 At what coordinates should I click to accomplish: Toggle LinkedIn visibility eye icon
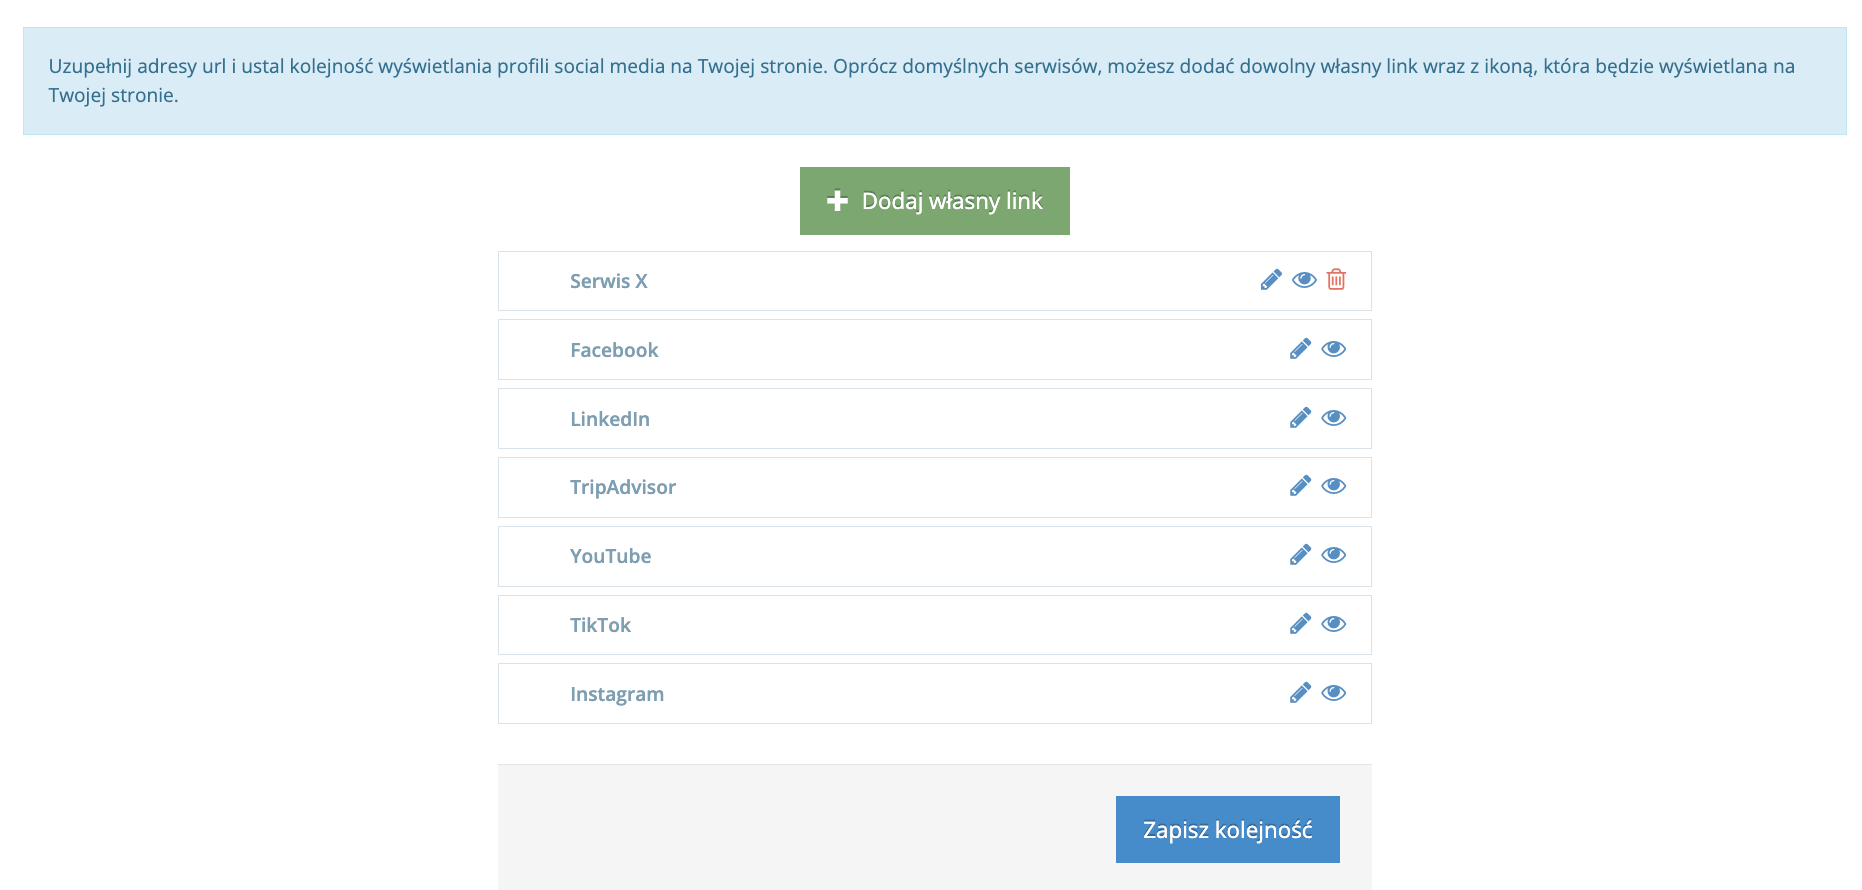1334,418
